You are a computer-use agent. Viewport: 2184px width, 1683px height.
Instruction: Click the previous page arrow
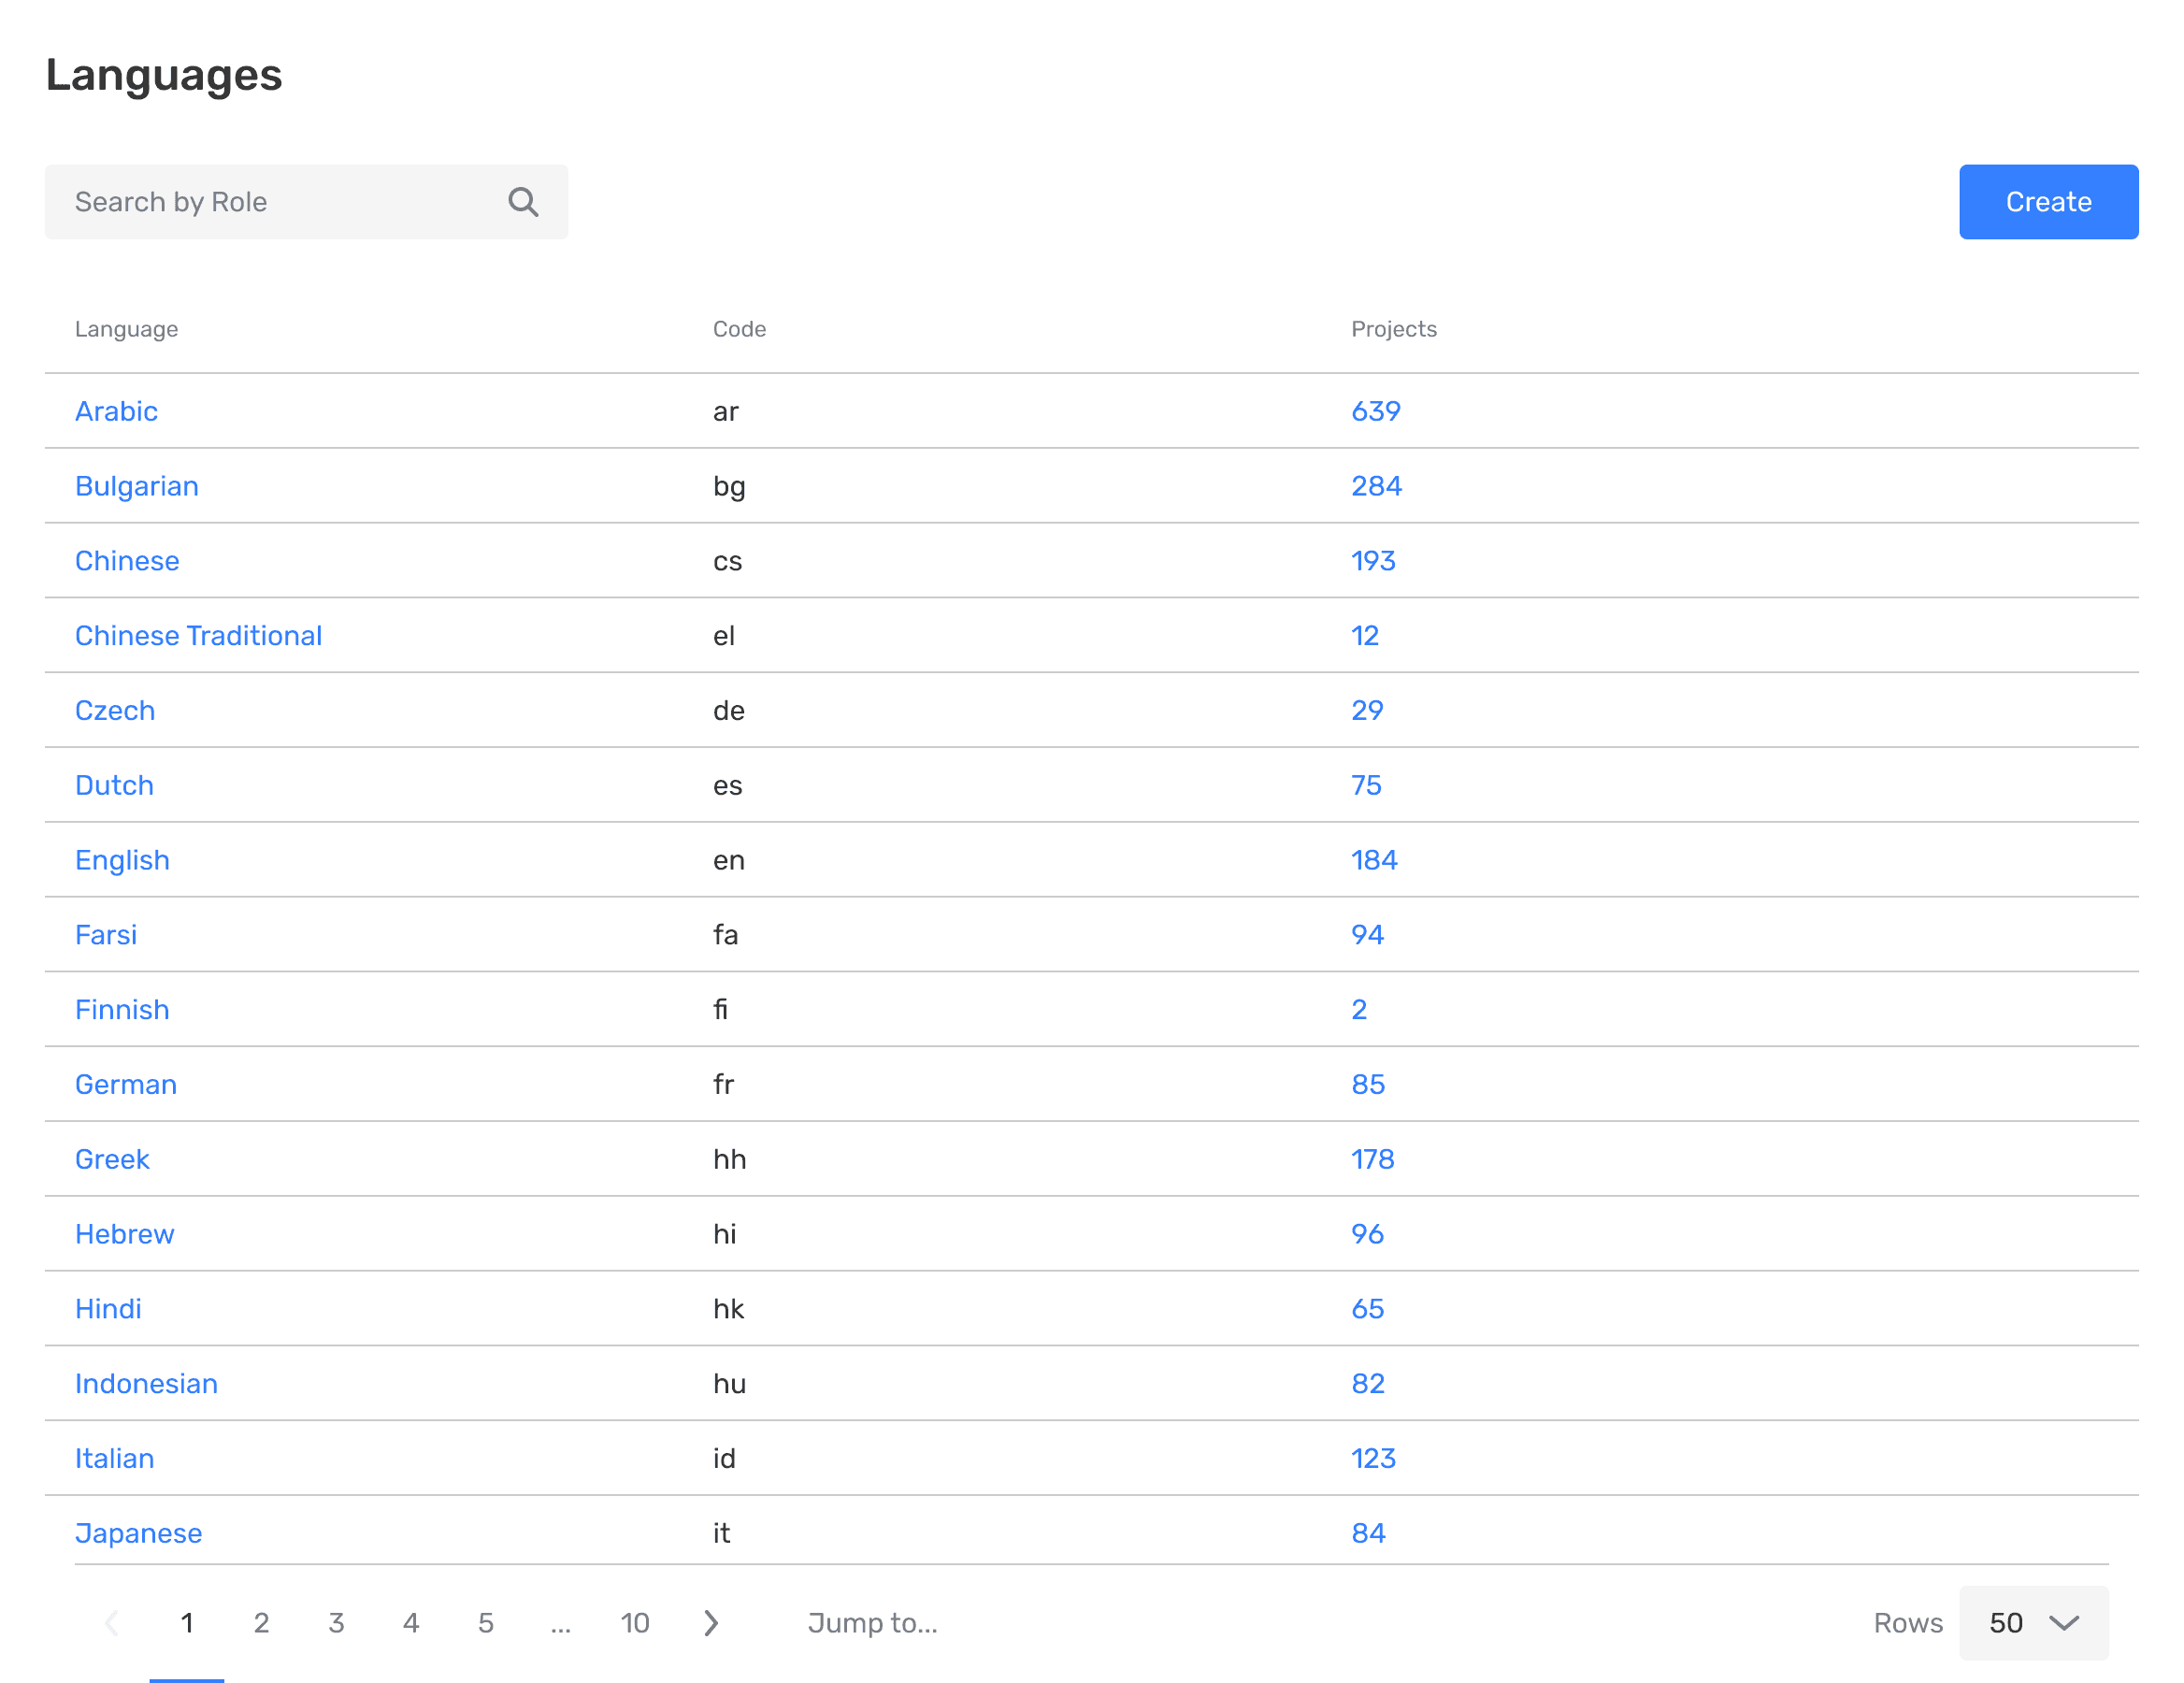point(112,1622)
